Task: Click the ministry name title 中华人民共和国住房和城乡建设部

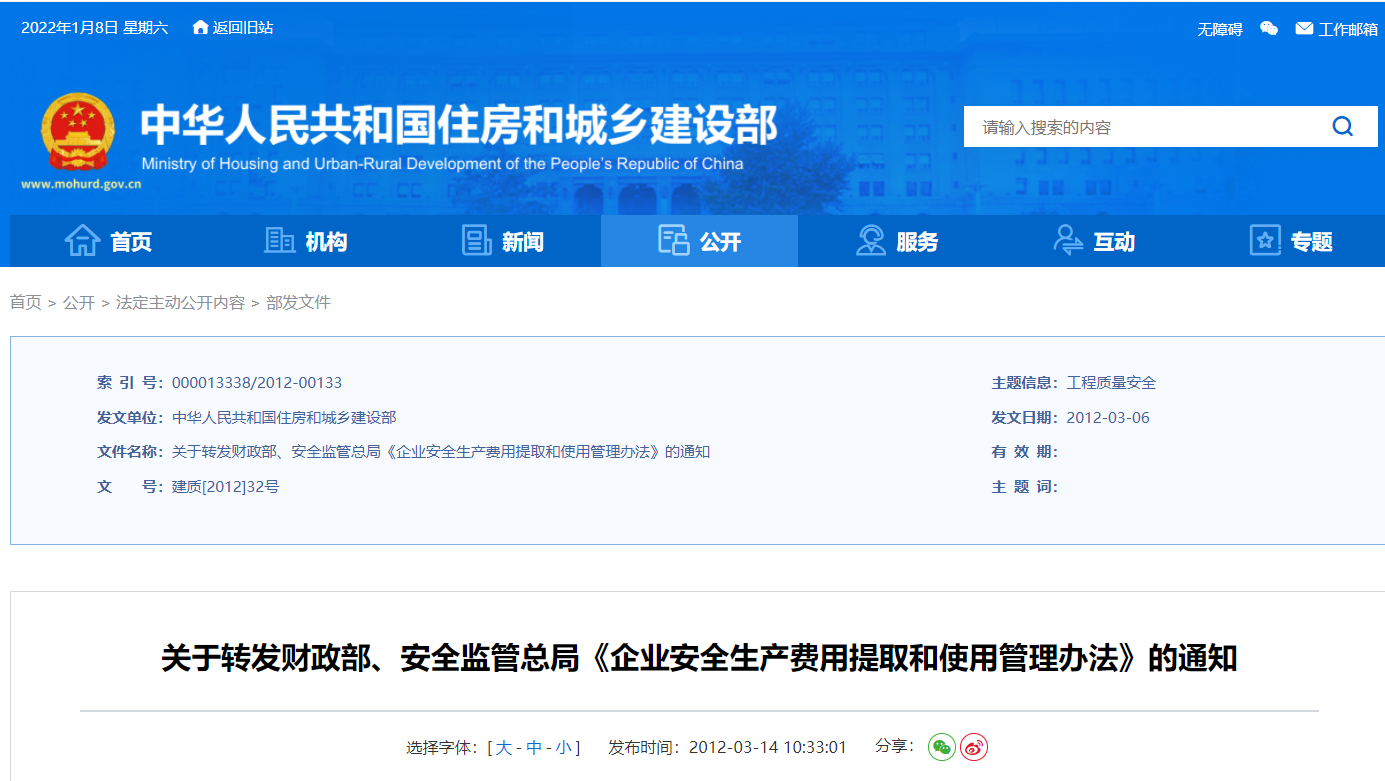Action: (459, 125)
